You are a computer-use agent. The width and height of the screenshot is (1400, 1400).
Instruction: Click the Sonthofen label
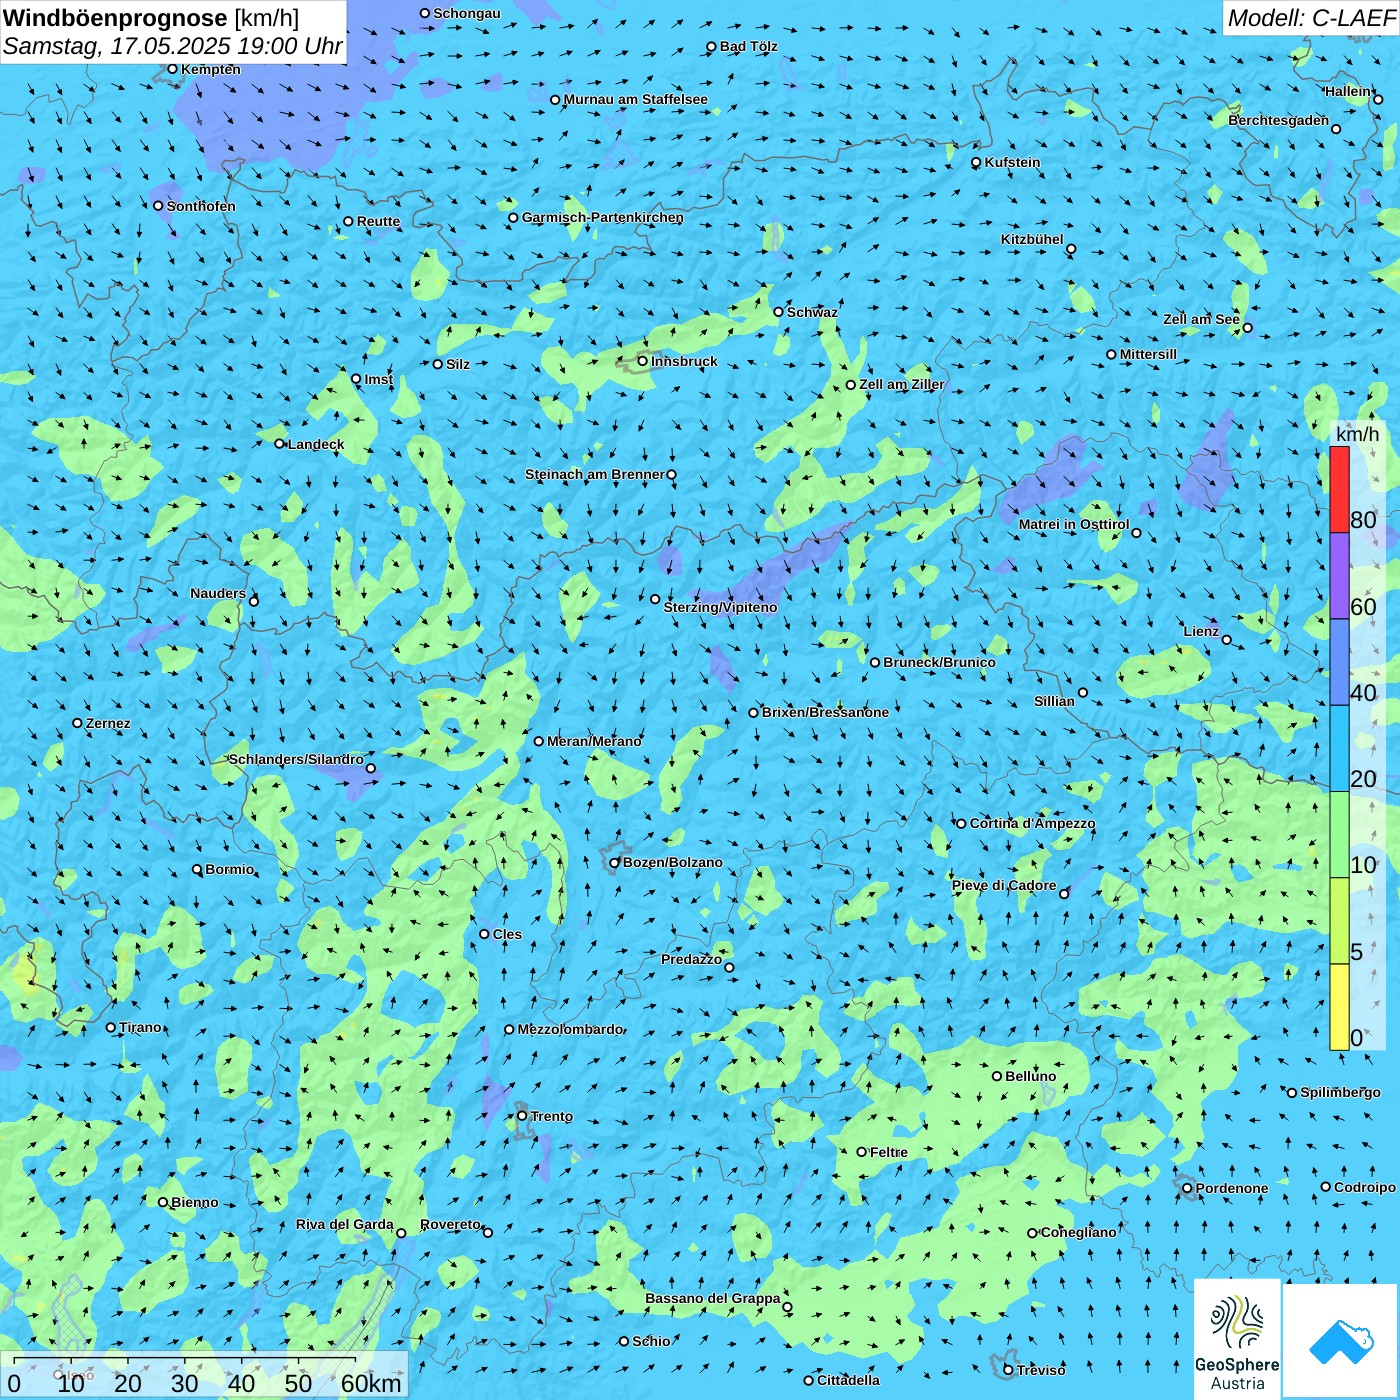point(201,206)
